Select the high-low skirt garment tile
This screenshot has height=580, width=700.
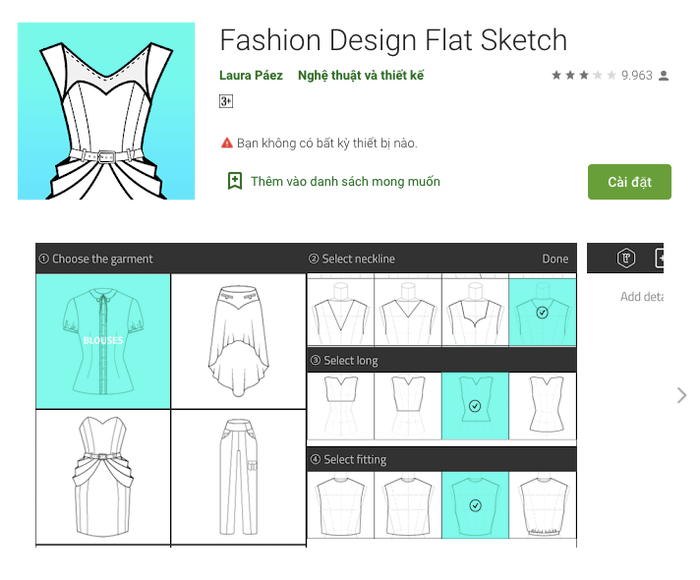click(238, 342)
